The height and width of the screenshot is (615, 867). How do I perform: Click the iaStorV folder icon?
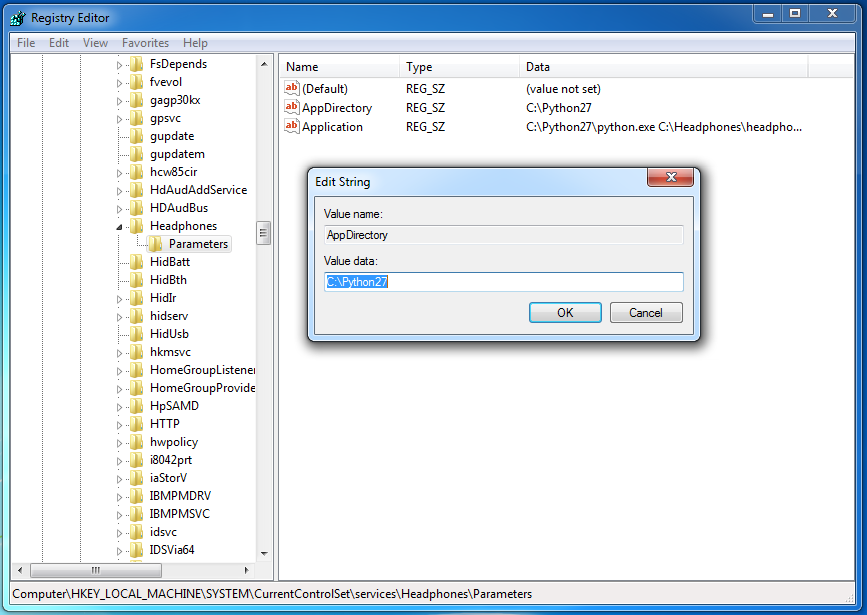click(x=137, y=478)
